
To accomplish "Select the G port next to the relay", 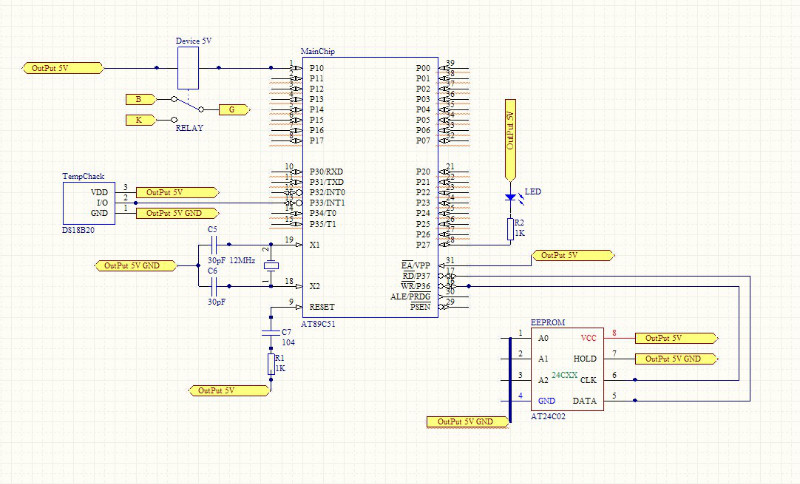I will [232, 109].
